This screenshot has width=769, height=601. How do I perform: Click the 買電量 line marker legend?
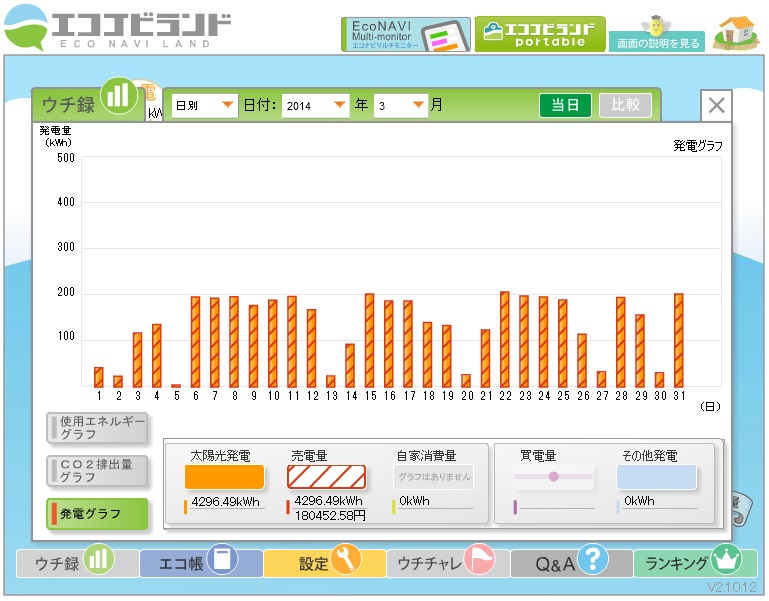pyautogui.click(x=554, y=476)
